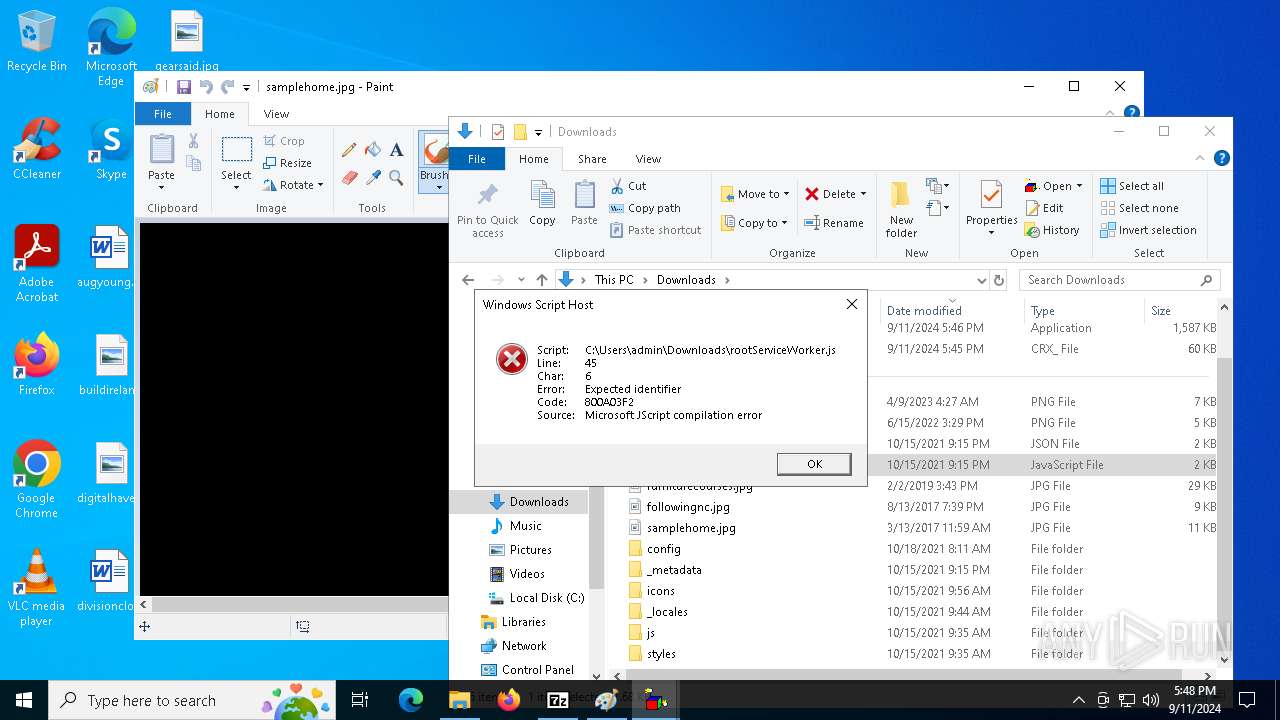Click Select all in the ribbon
The width and height of the screenshot is (1280, 720).
pos(1132,186)
